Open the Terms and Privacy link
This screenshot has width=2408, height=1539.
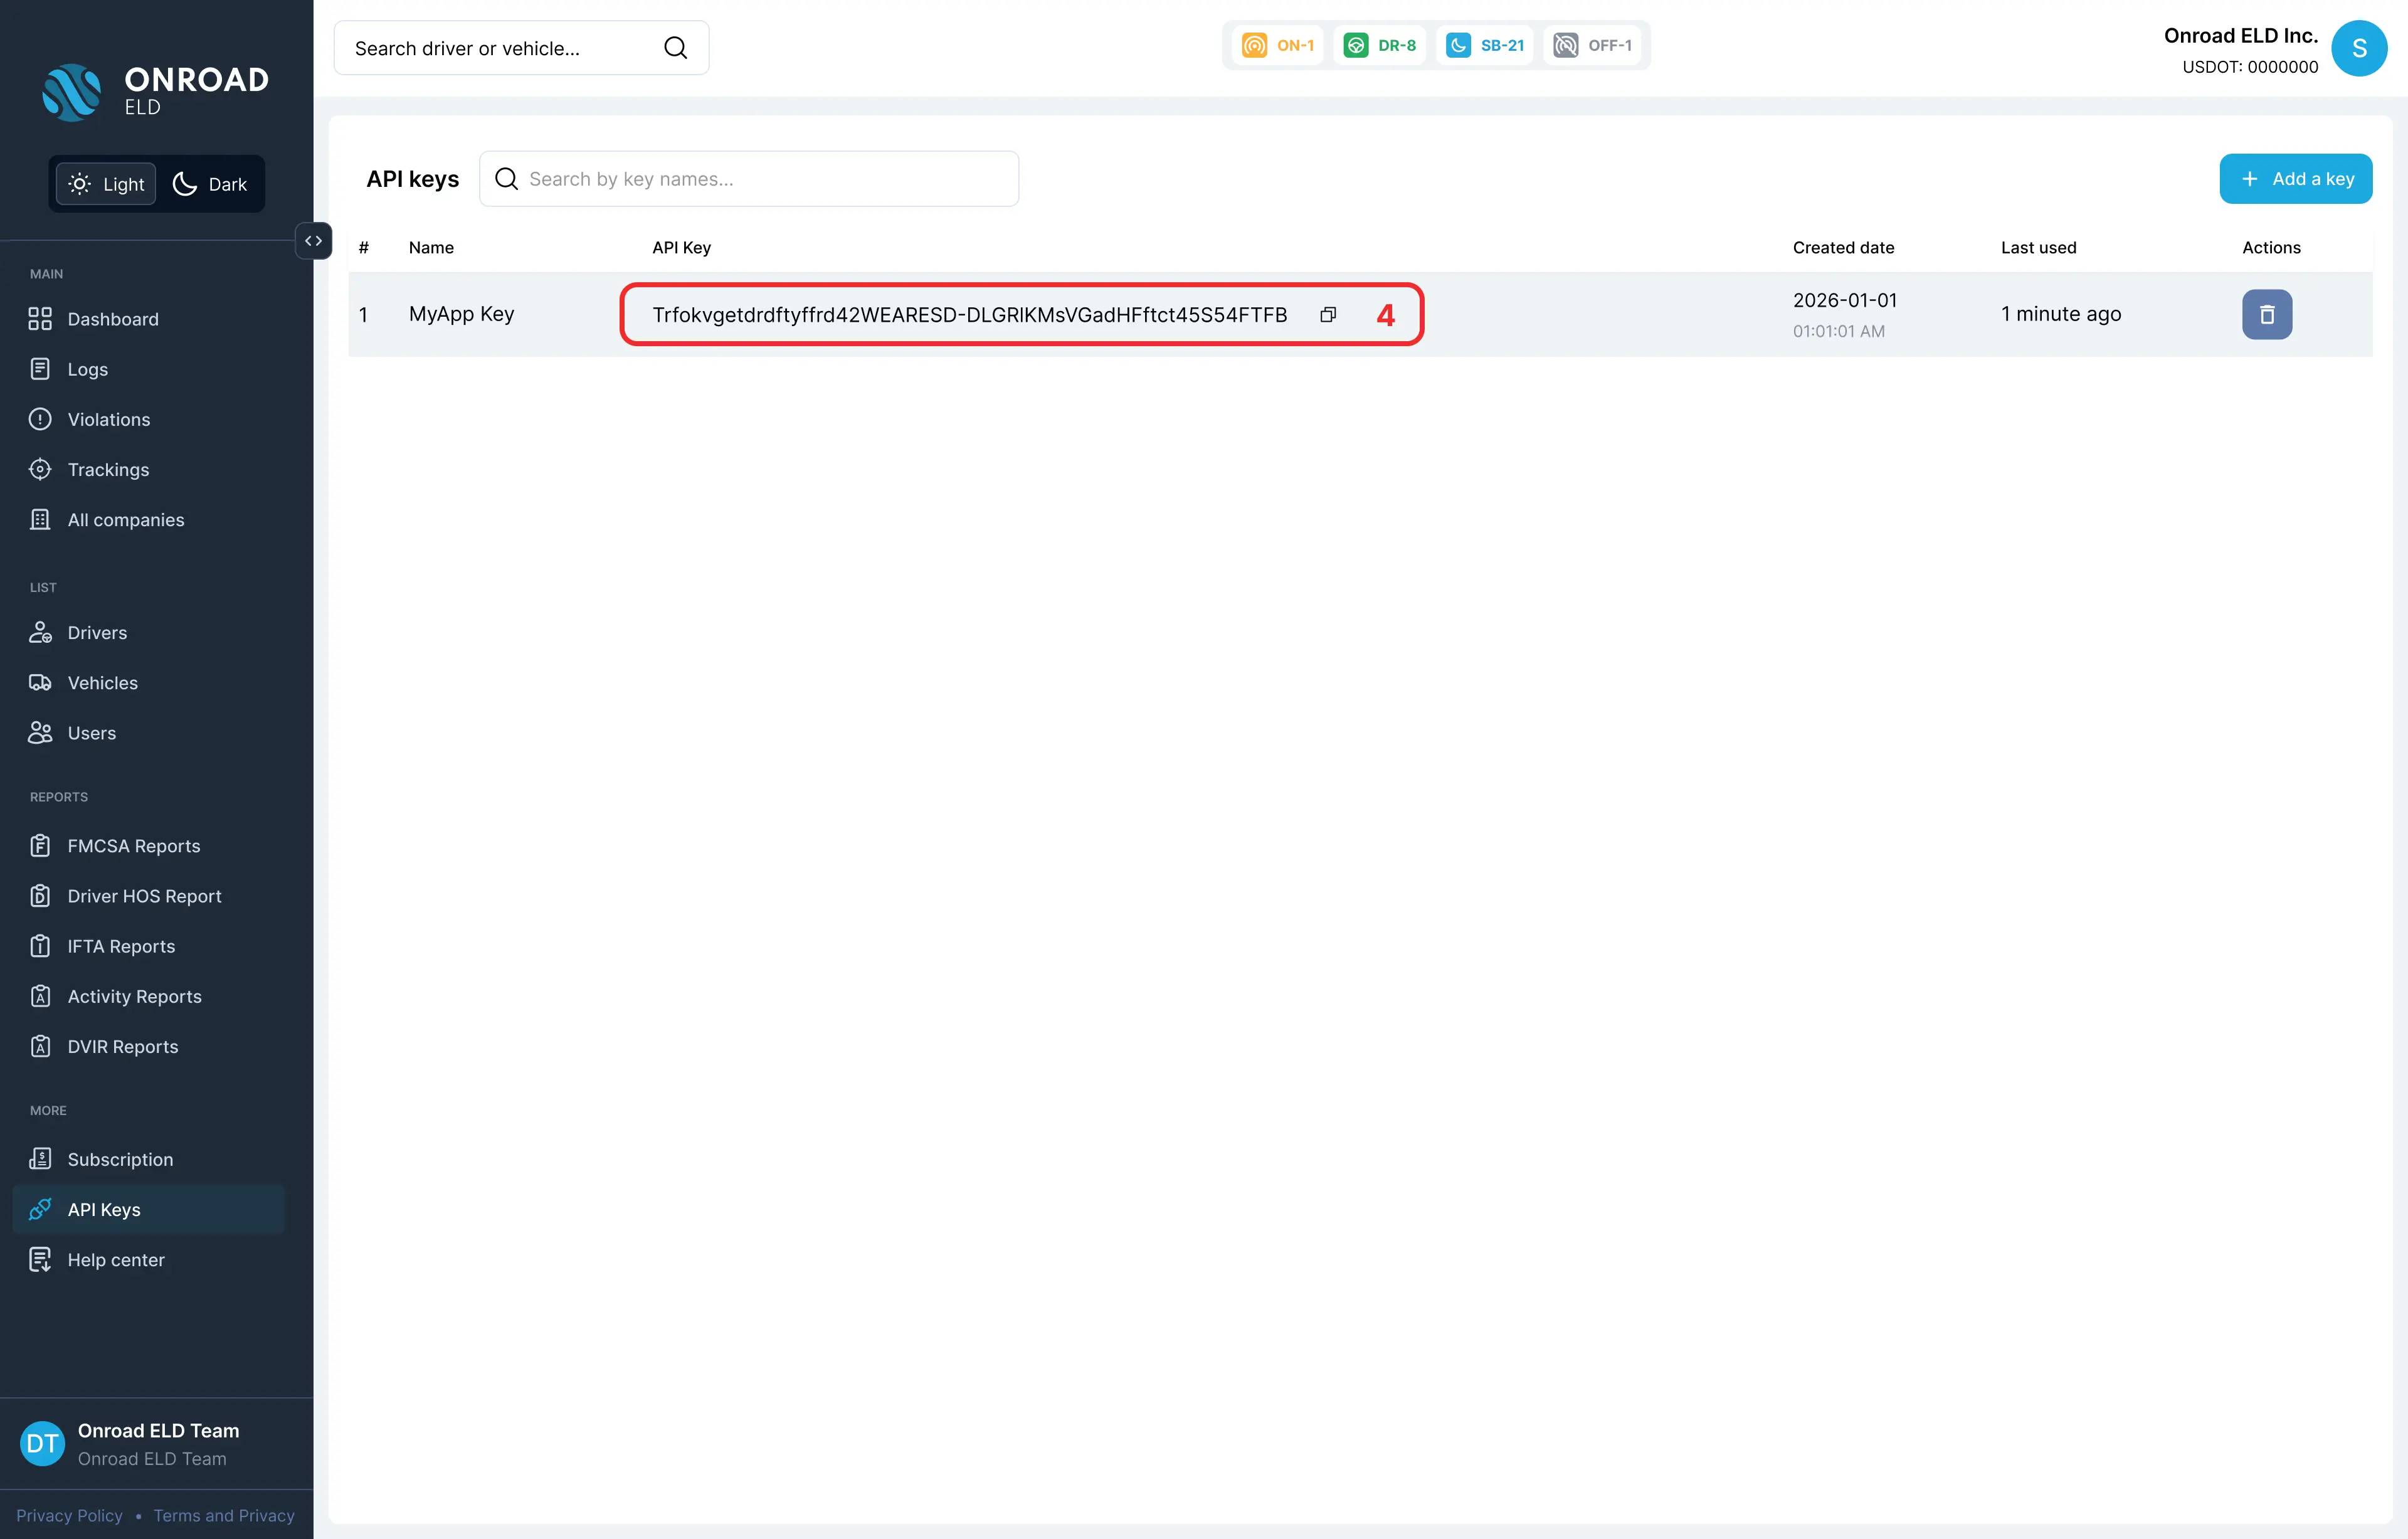tap(224, 1515)
